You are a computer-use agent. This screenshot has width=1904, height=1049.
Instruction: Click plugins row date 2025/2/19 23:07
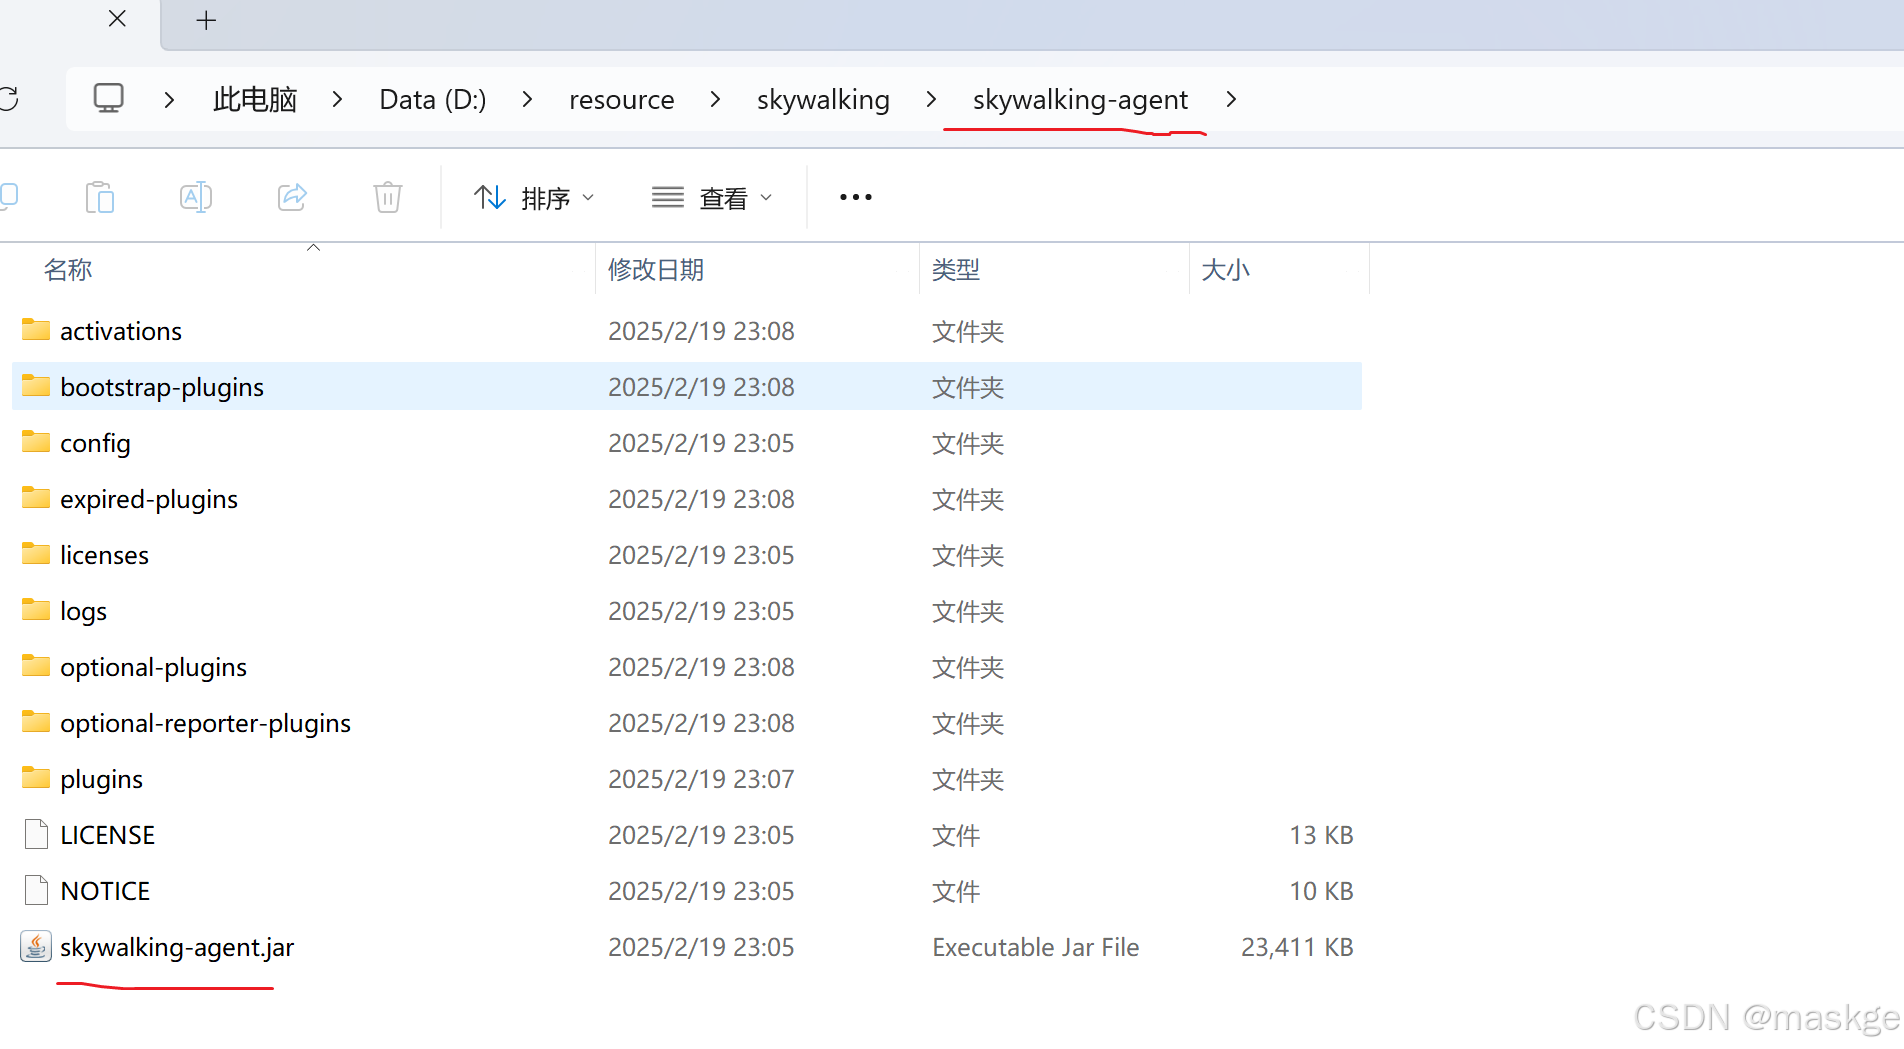click(x=701, y=779)
